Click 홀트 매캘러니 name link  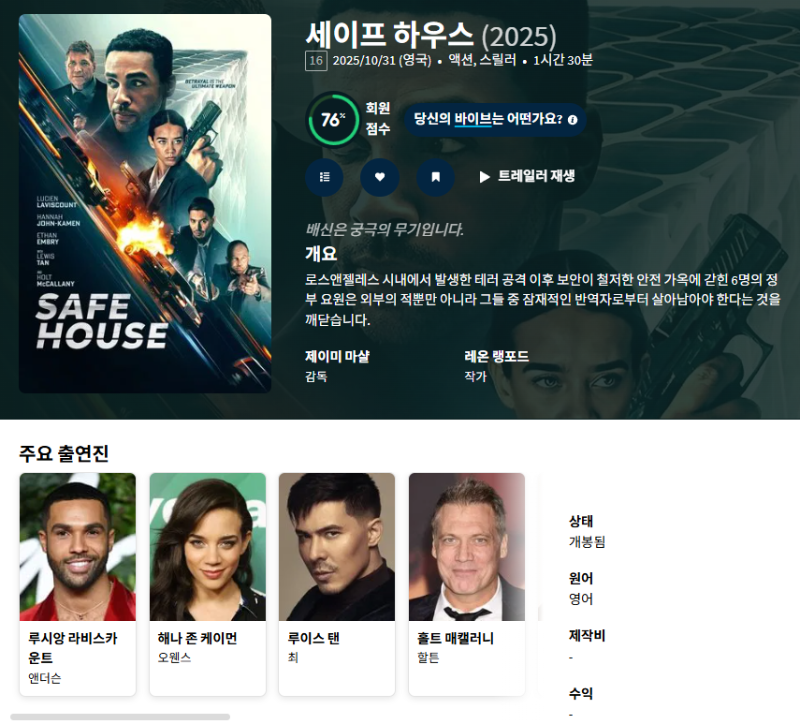455,638
